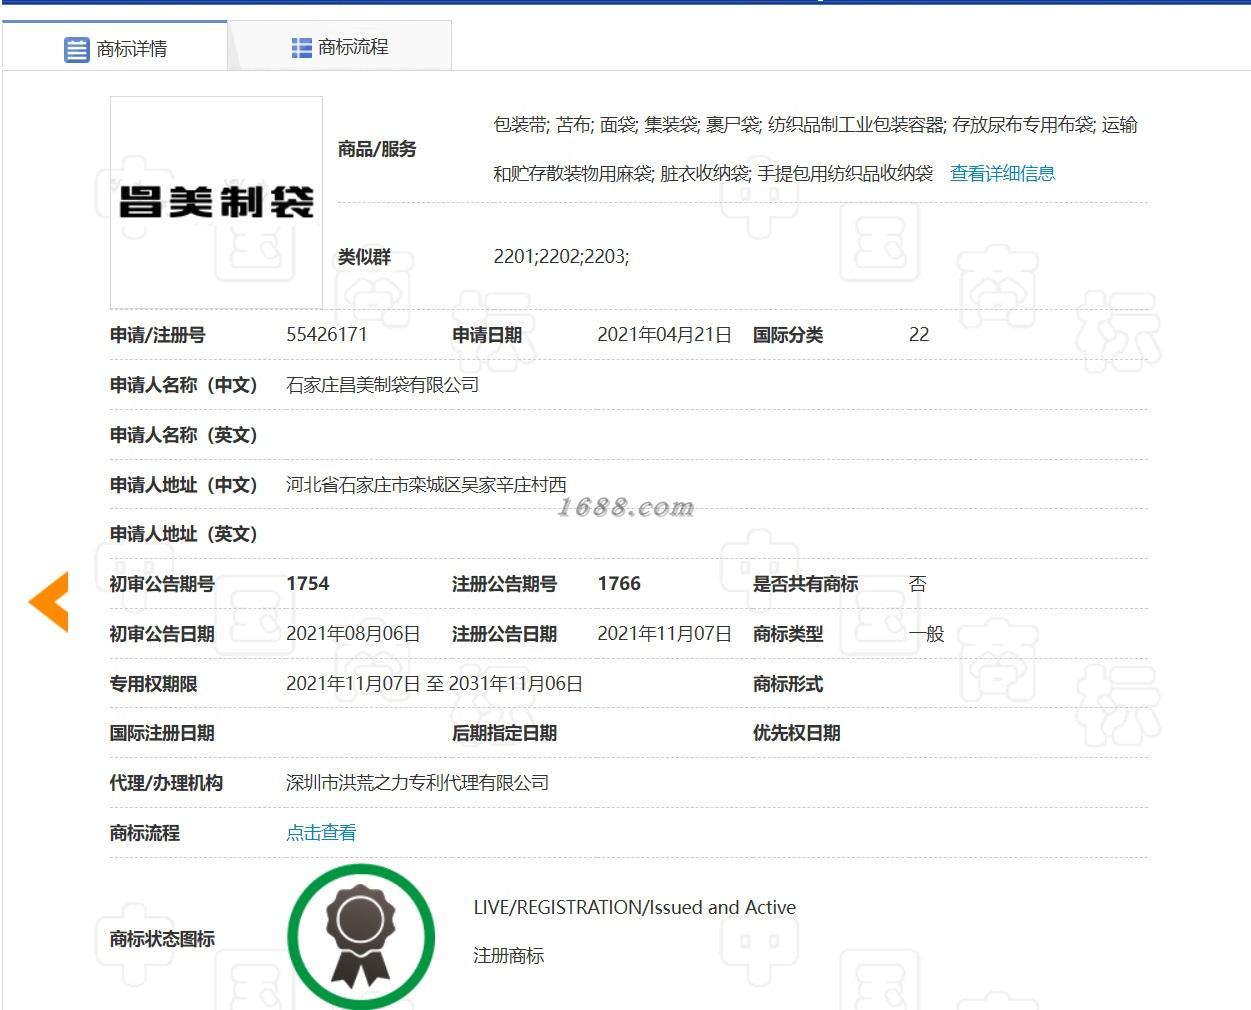The width and height of the screenshot is (1251, 1010).
Task: Select the 注册商标 status text
Action: pyautogui.click(x=508, y=955)
